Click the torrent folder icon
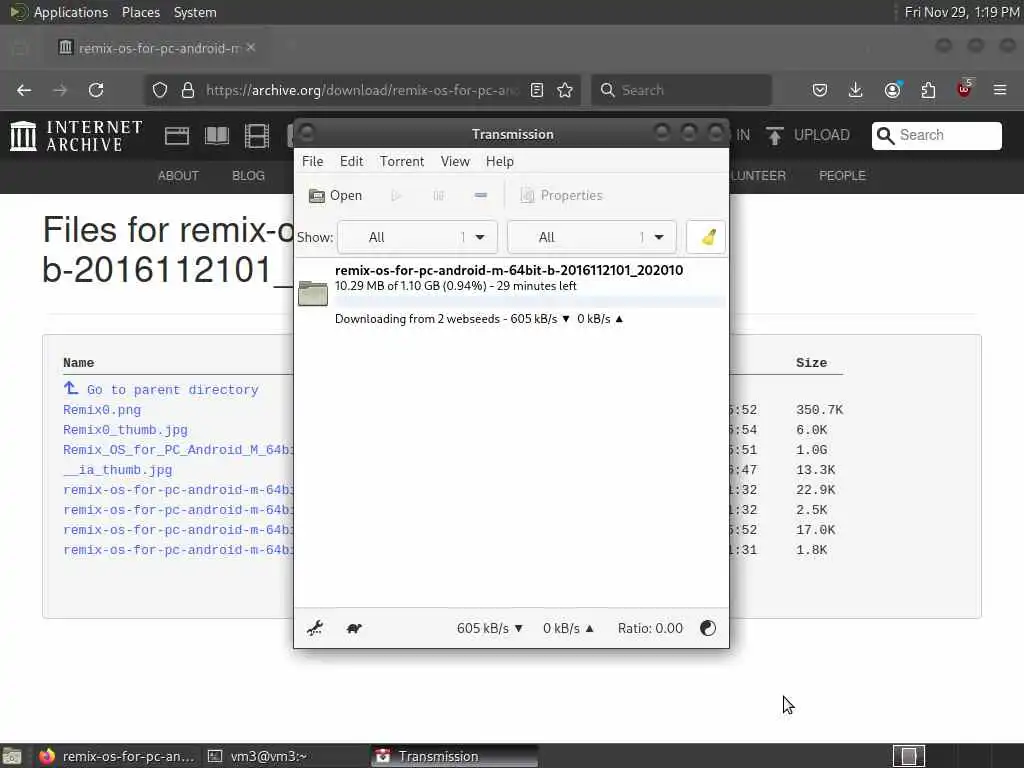The height and width of the screenshot is (768, 1024). [x=313, y=293]
